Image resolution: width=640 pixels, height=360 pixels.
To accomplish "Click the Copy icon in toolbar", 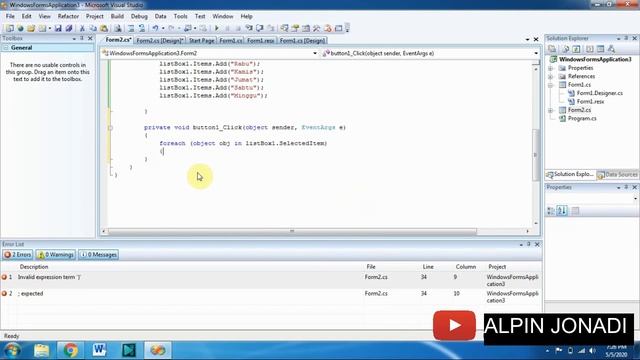I will click(93, 28).
